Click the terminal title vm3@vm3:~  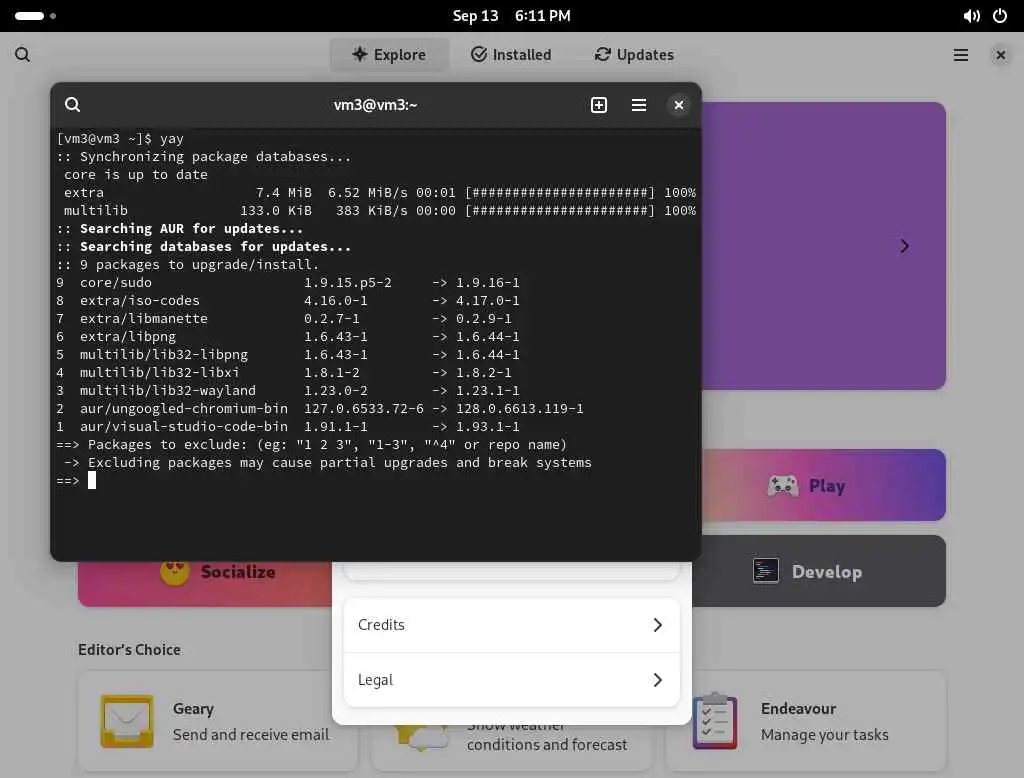click(x=376, y=105)
